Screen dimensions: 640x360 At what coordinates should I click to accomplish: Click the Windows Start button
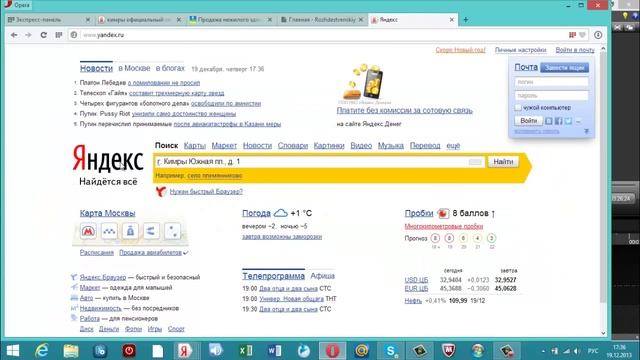tap(13, 351)
